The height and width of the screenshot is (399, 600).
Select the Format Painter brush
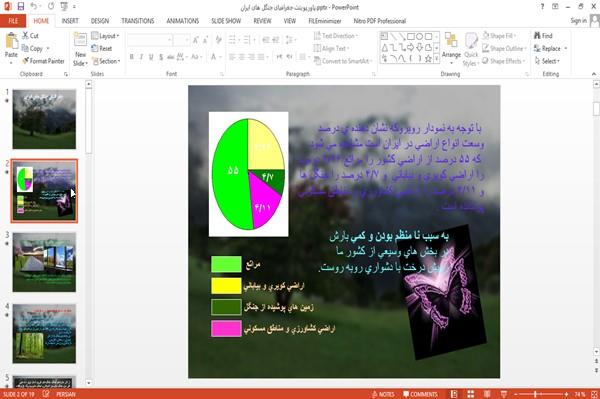pyautogui.click(x=26, y=61)
